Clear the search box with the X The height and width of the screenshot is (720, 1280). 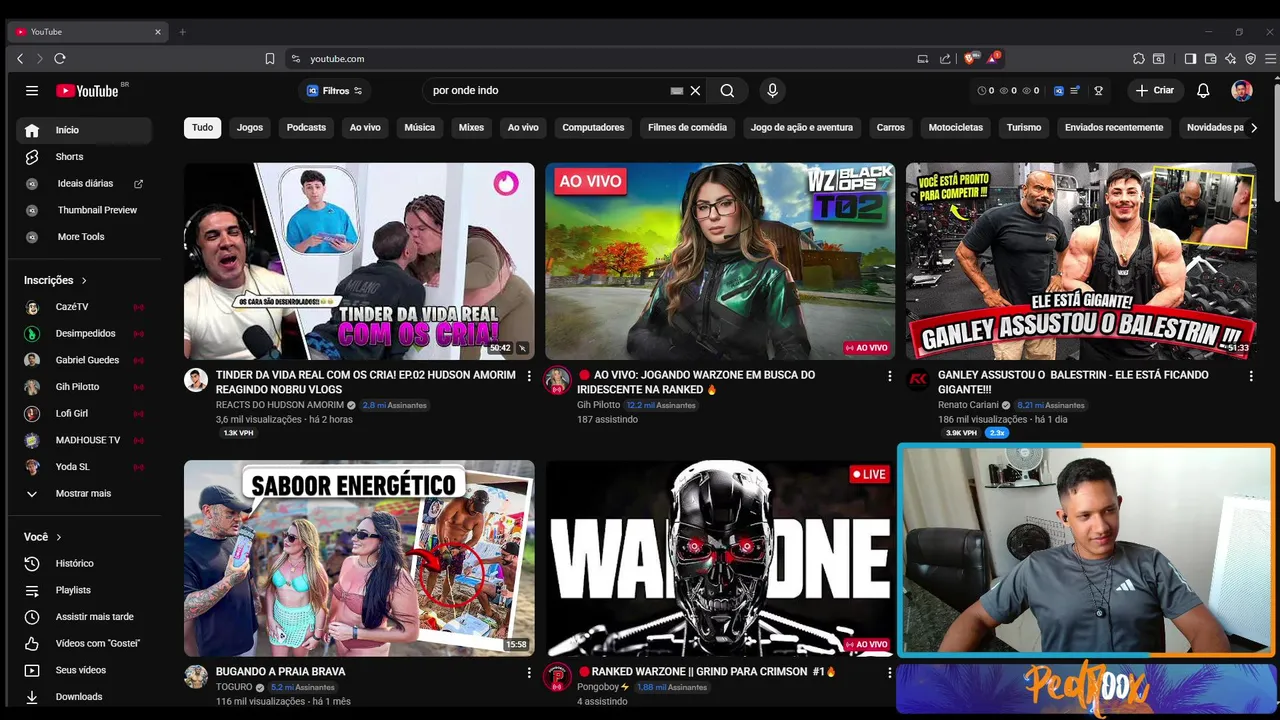click(695, 91)
